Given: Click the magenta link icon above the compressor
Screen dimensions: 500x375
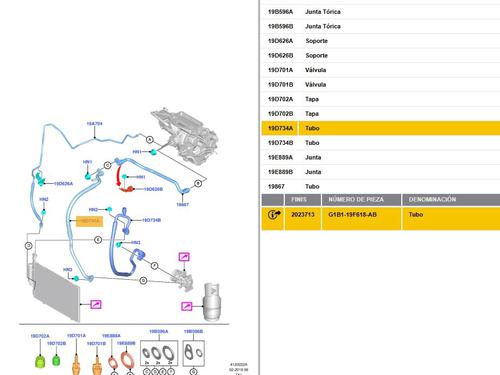Looking at the screenshot, I should coord(184,257).
